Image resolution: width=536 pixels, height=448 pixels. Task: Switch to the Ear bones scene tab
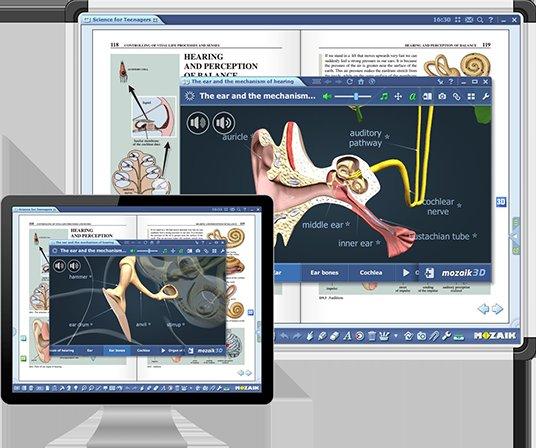[324, 273]
